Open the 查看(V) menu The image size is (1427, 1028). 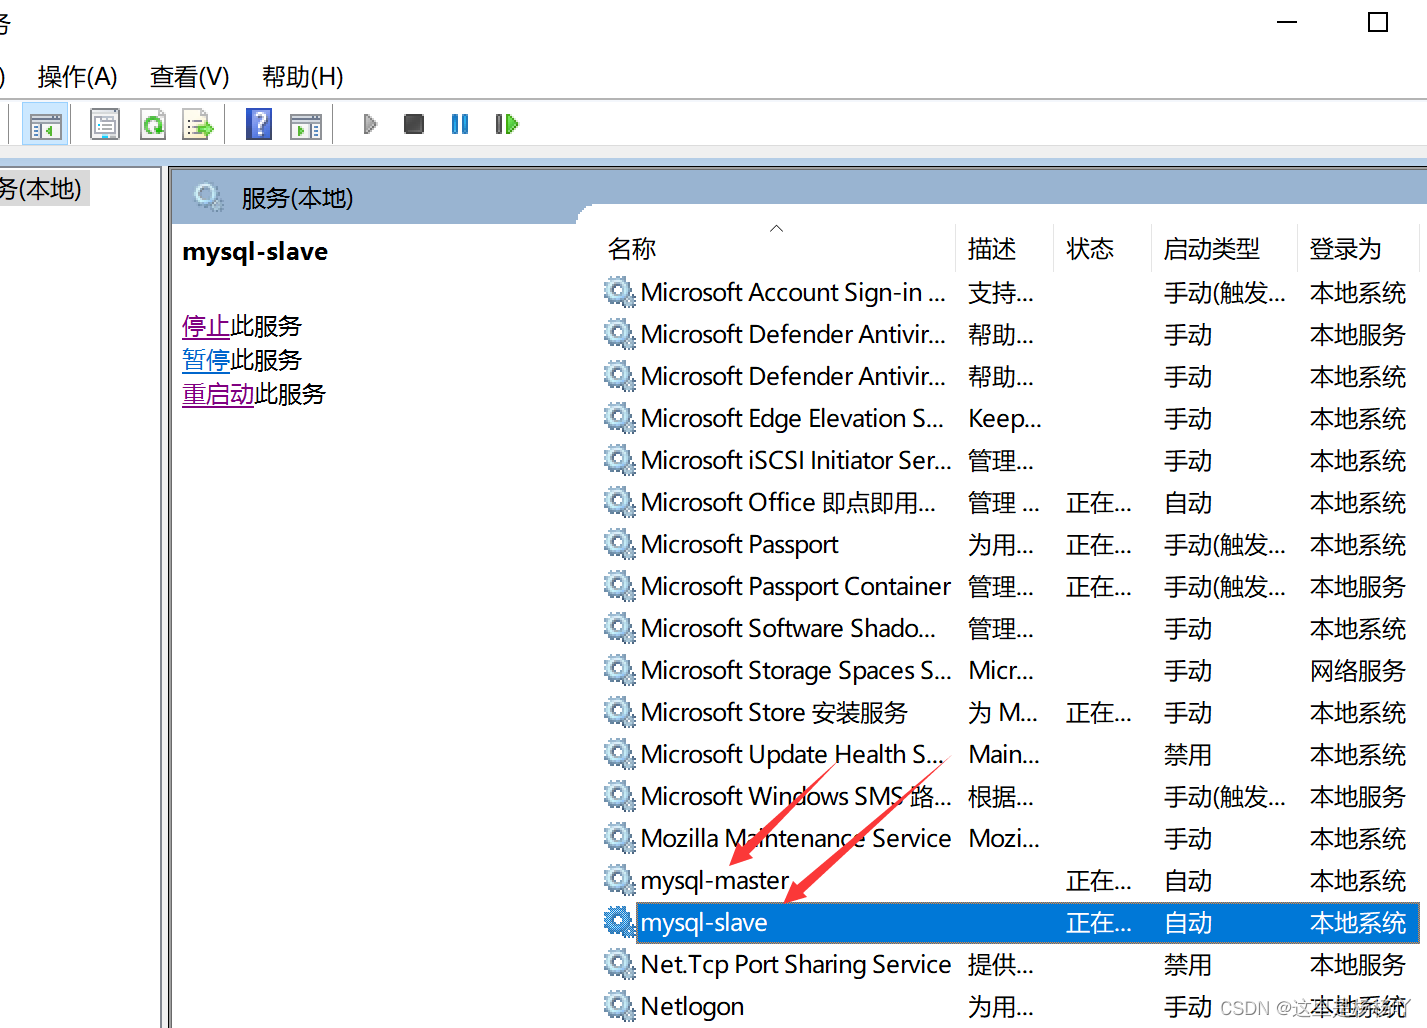point(189,76)
